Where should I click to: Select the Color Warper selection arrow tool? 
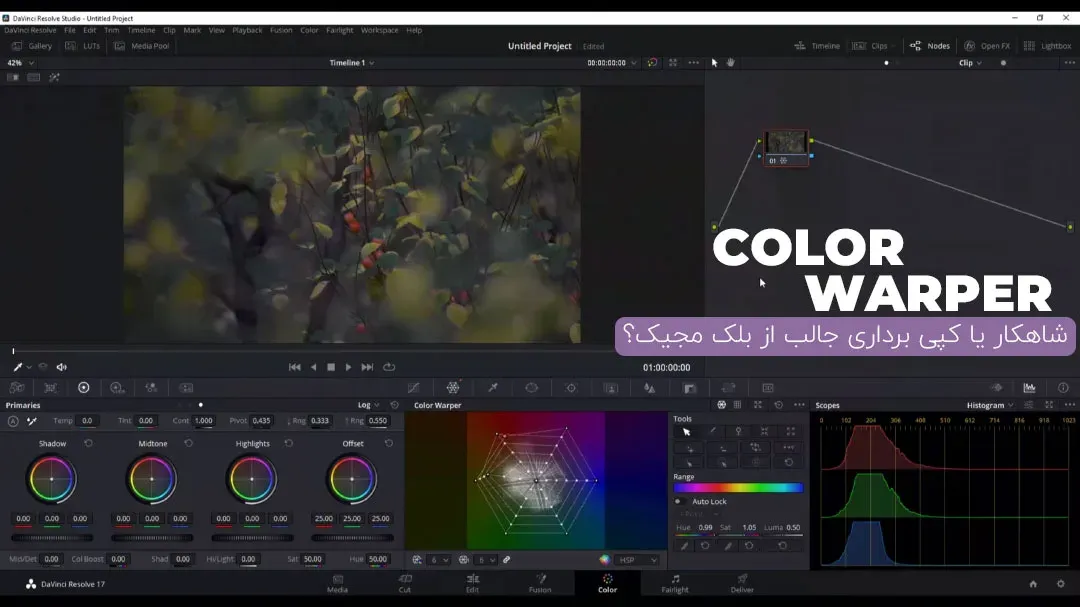(x=687, y=432)
